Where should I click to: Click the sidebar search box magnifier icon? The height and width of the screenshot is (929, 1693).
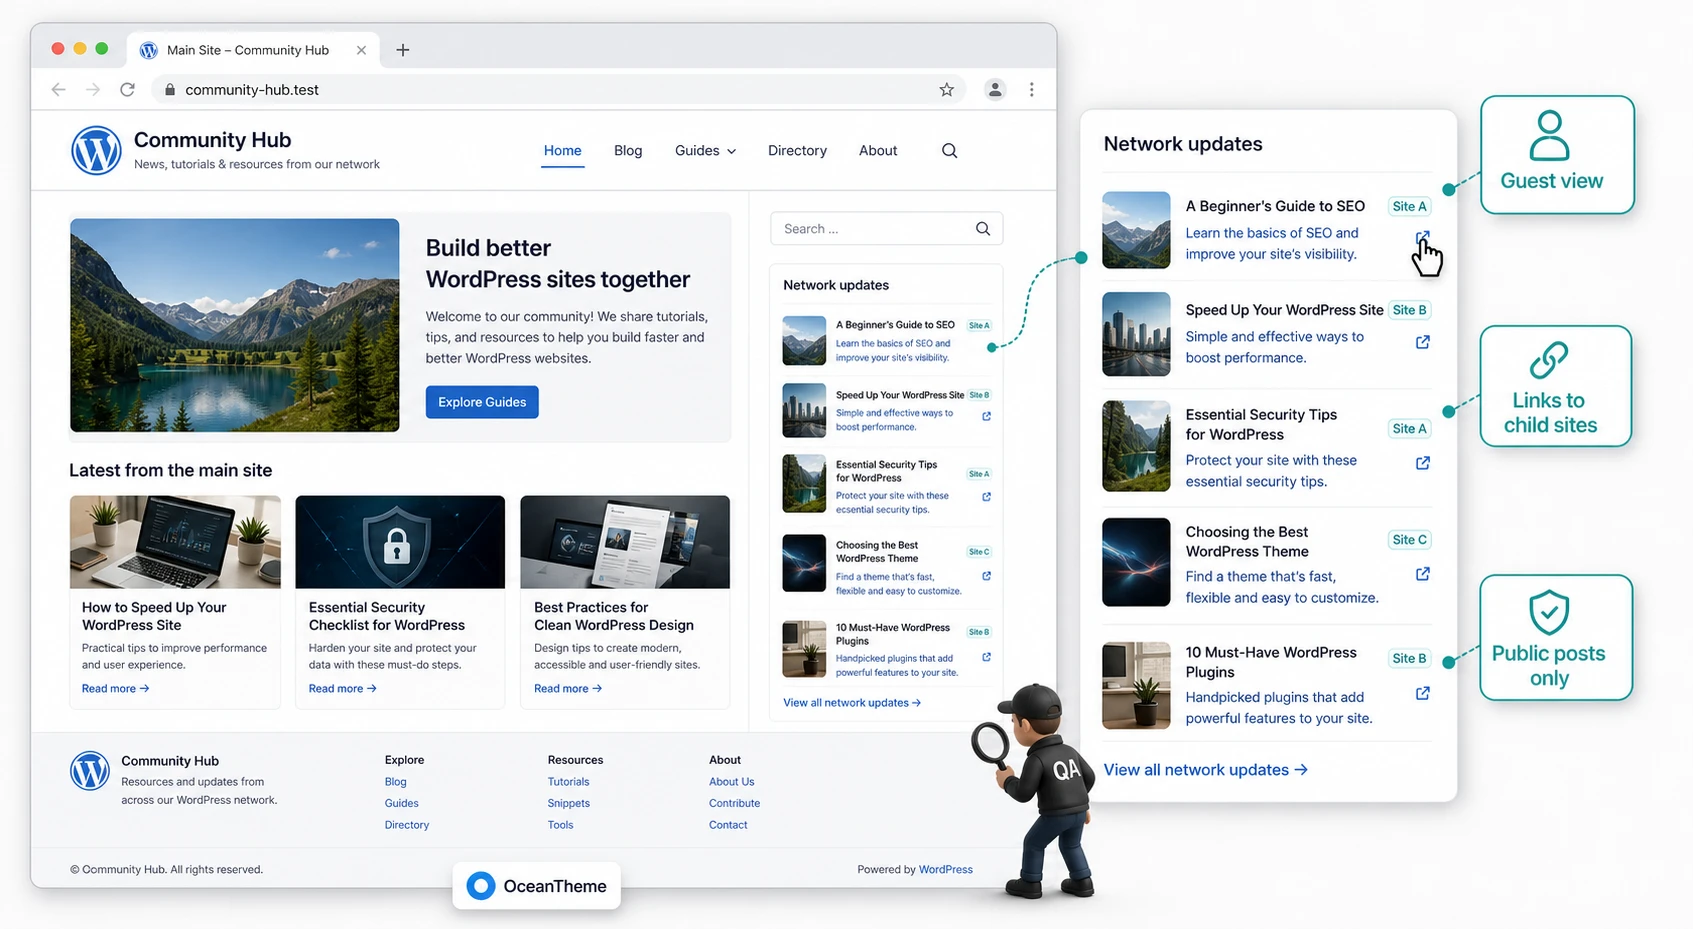pyautogui.click(x=983, y=229)
